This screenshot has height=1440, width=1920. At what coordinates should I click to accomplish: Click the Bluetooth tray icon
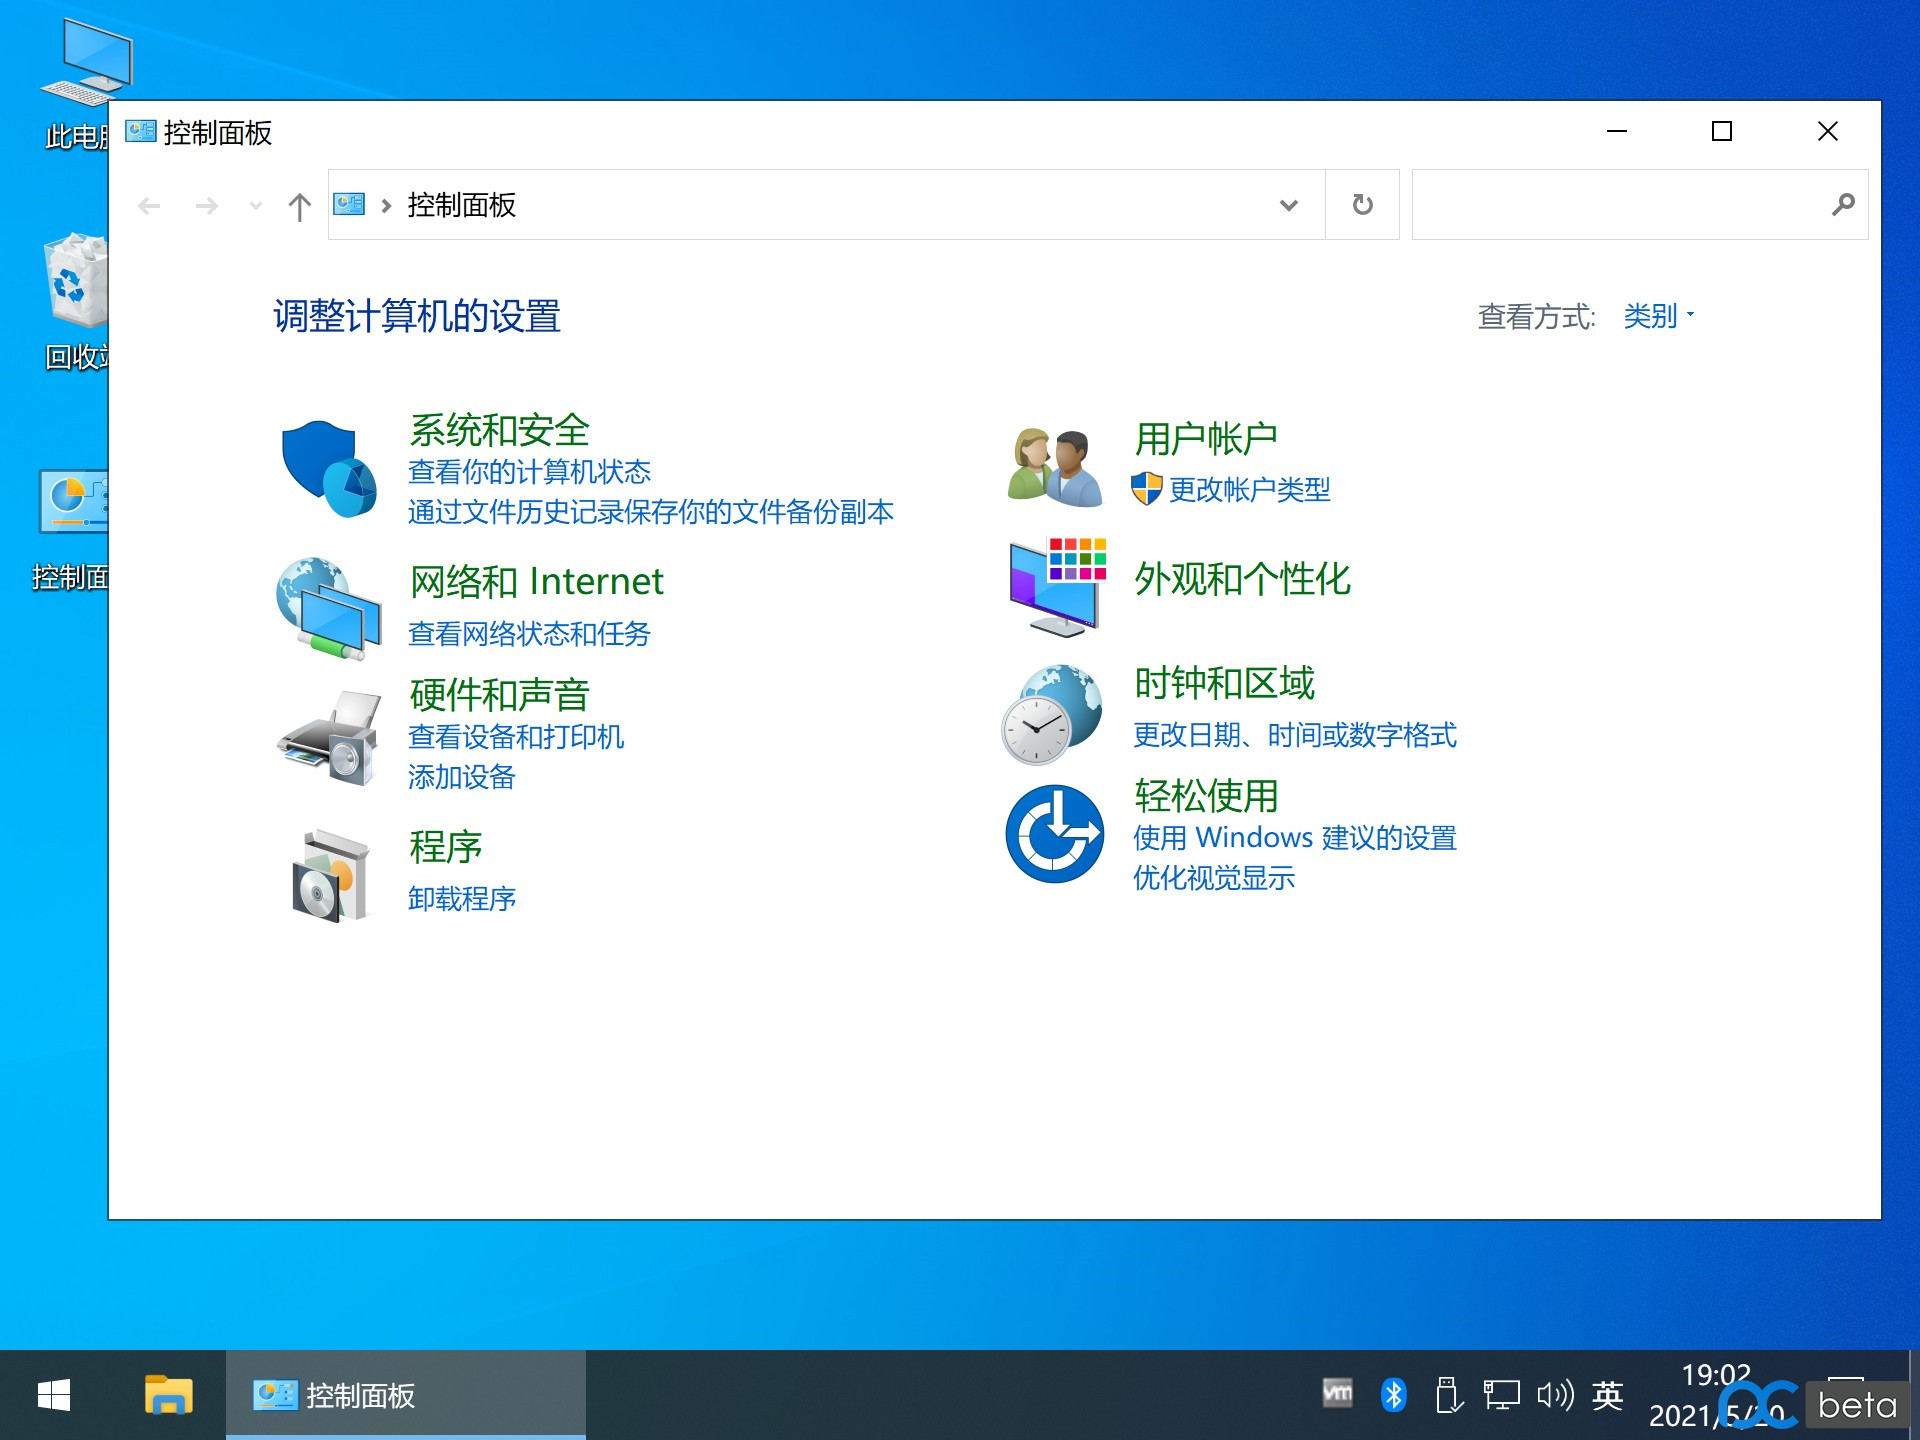coord(1394,1394)
